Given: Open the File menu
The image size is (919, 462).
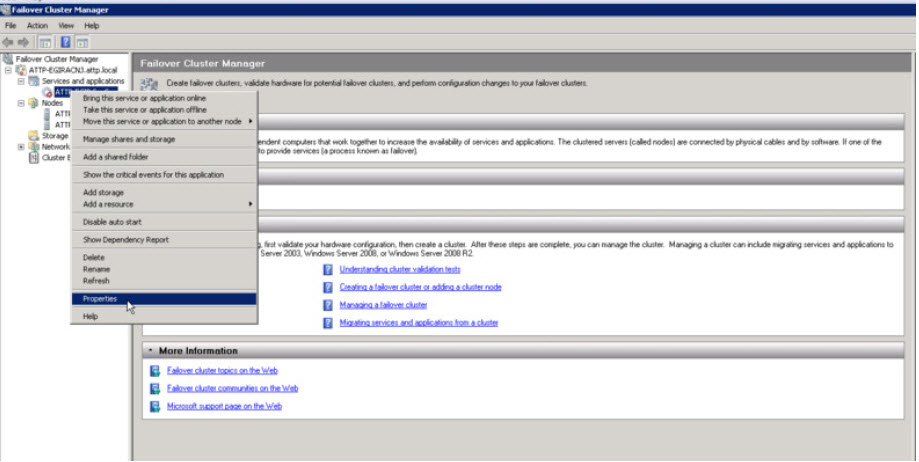Looking at the screenshot, I should pos(11,26).
